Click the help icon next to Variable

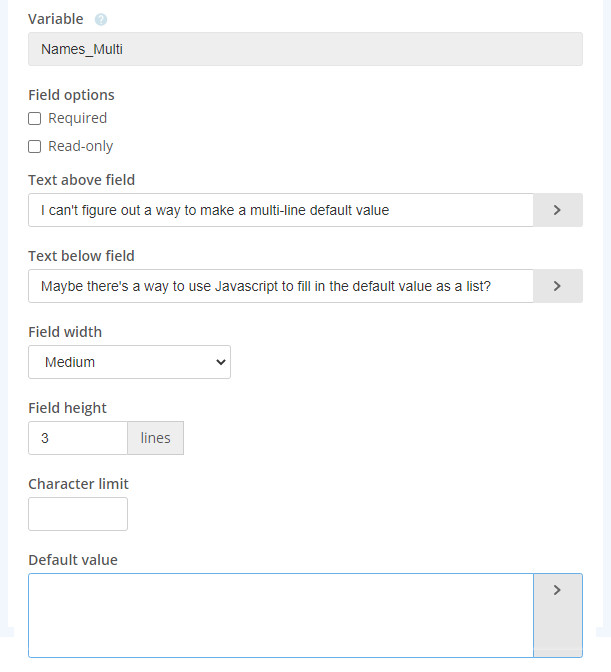(101, 20)
